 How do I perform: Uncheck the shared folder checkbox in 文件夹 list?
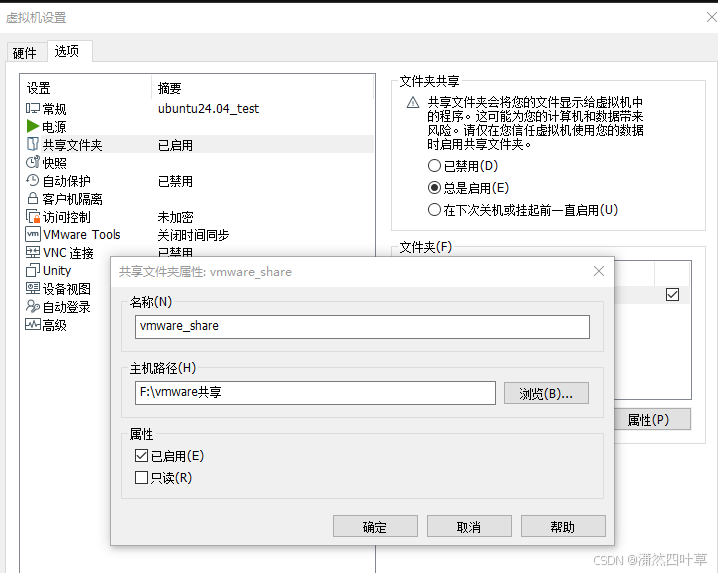(x=672, y=295)
